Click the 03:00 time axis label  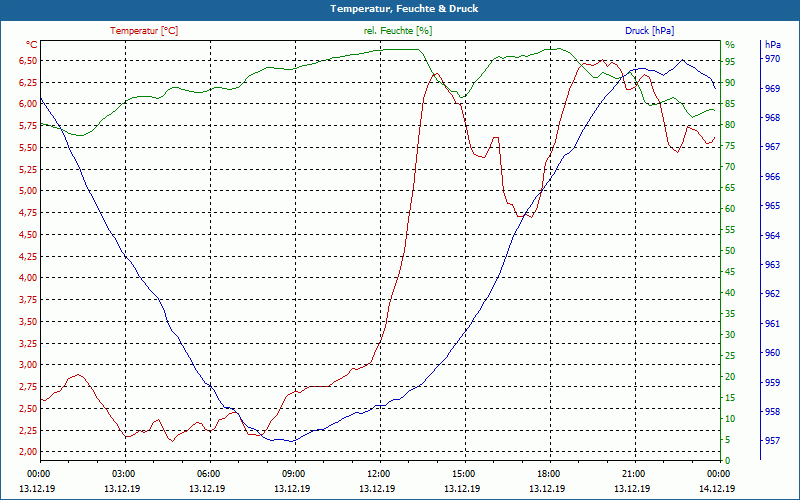(x=122, y=473)
